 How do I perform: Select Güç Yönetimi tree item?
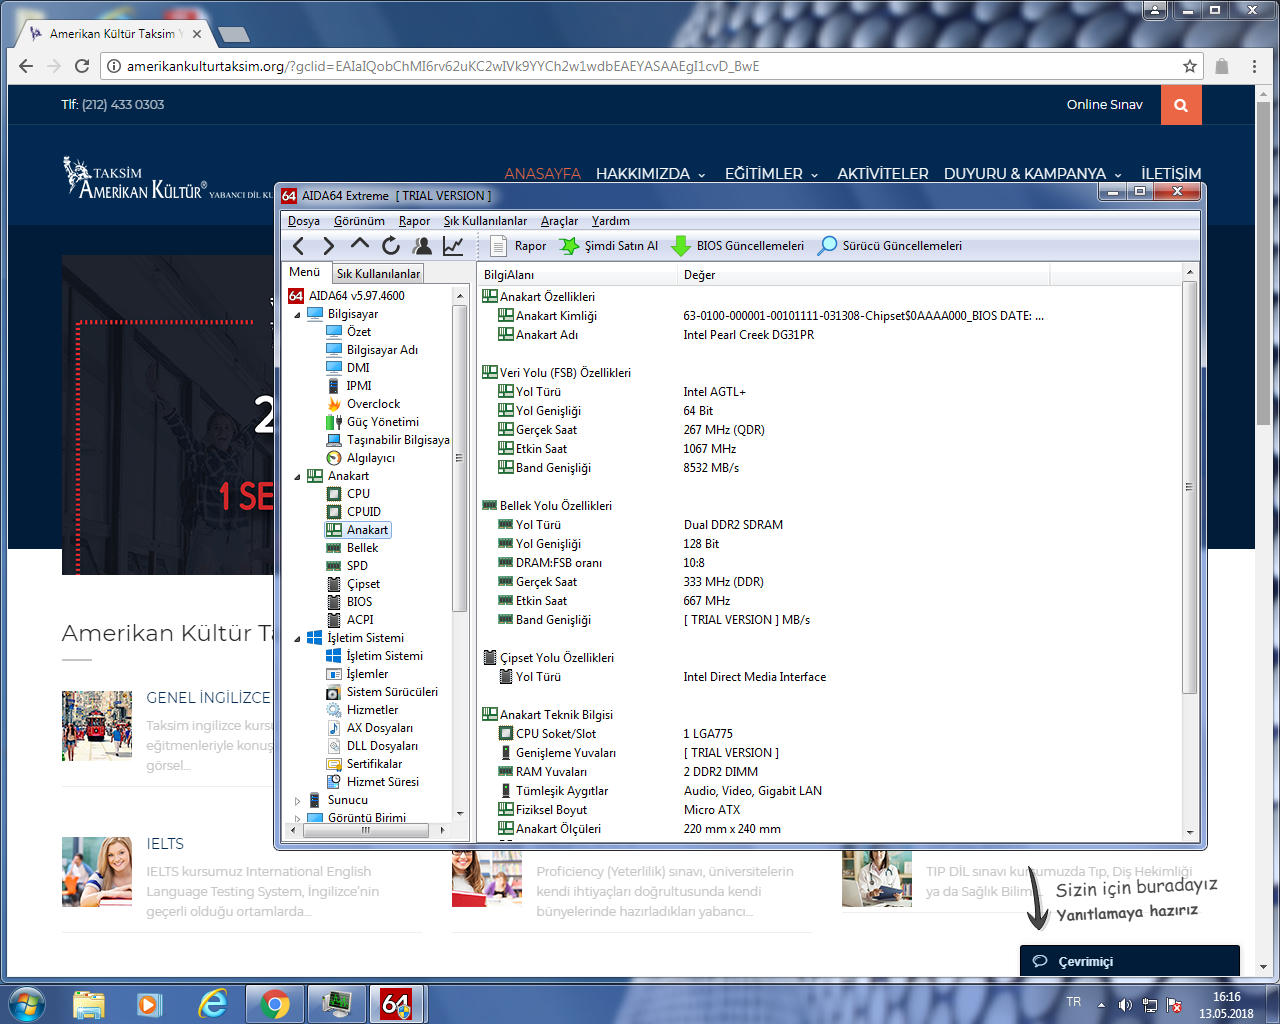tap(372, 422)
